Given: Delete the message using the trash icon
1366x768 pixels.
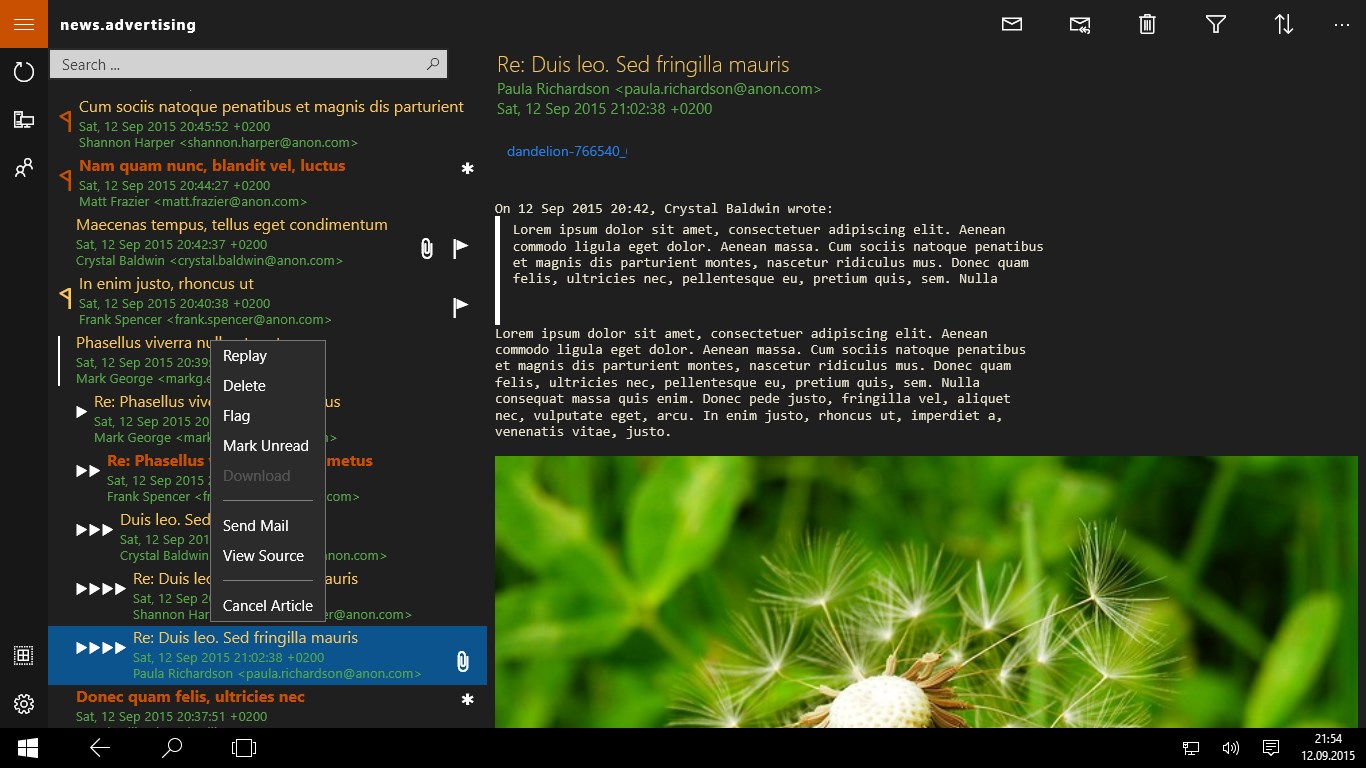Looking at the screenshot, I should pos(1146,24).
